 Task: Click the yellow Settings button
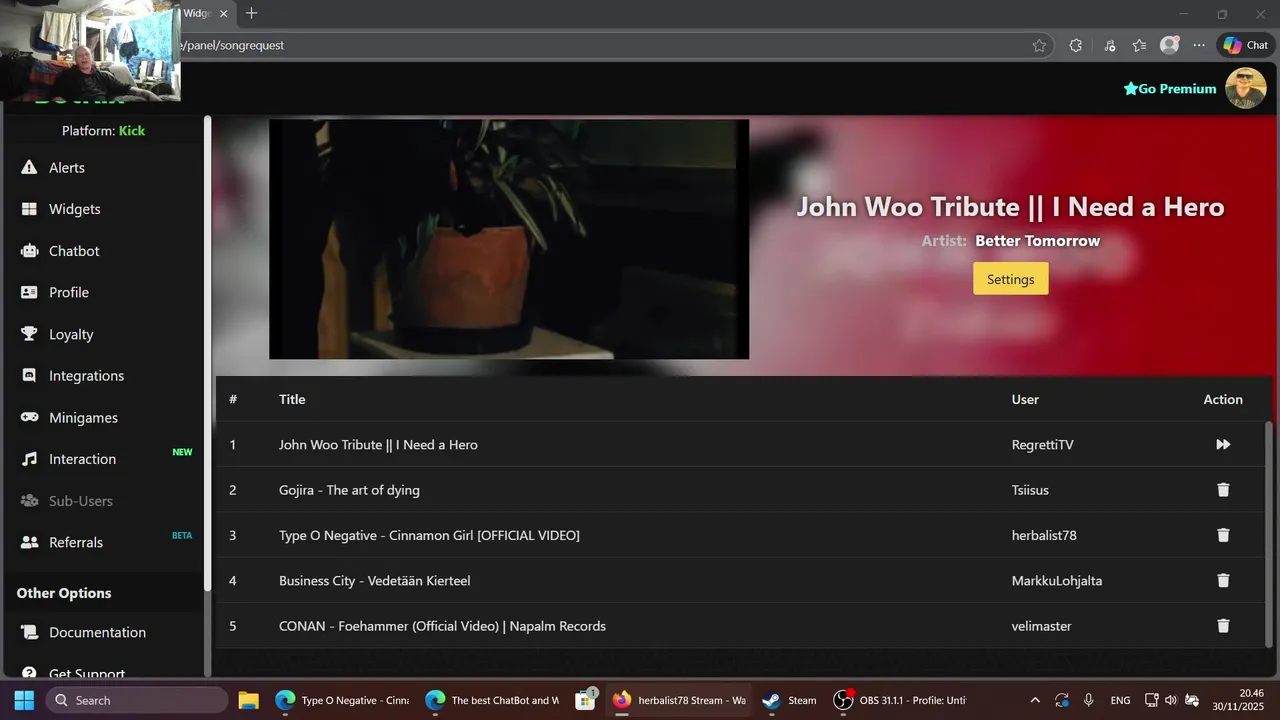(x=1010, y=279)
